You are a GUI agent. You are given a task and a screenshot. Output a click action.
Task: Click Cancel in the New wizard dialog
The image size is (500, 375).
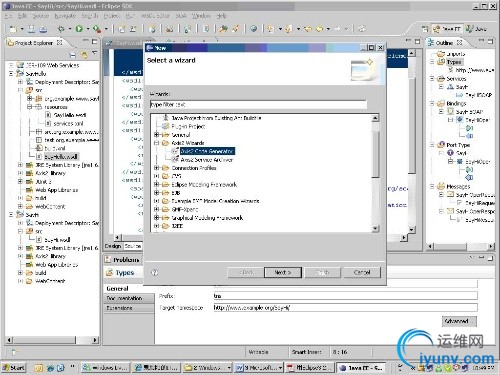(362, 272)
